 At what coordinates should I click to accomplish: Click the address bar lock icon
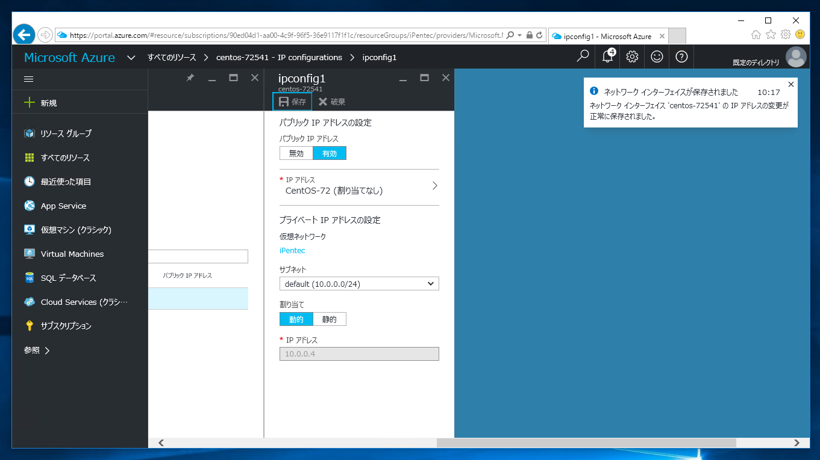coord(529,35)
